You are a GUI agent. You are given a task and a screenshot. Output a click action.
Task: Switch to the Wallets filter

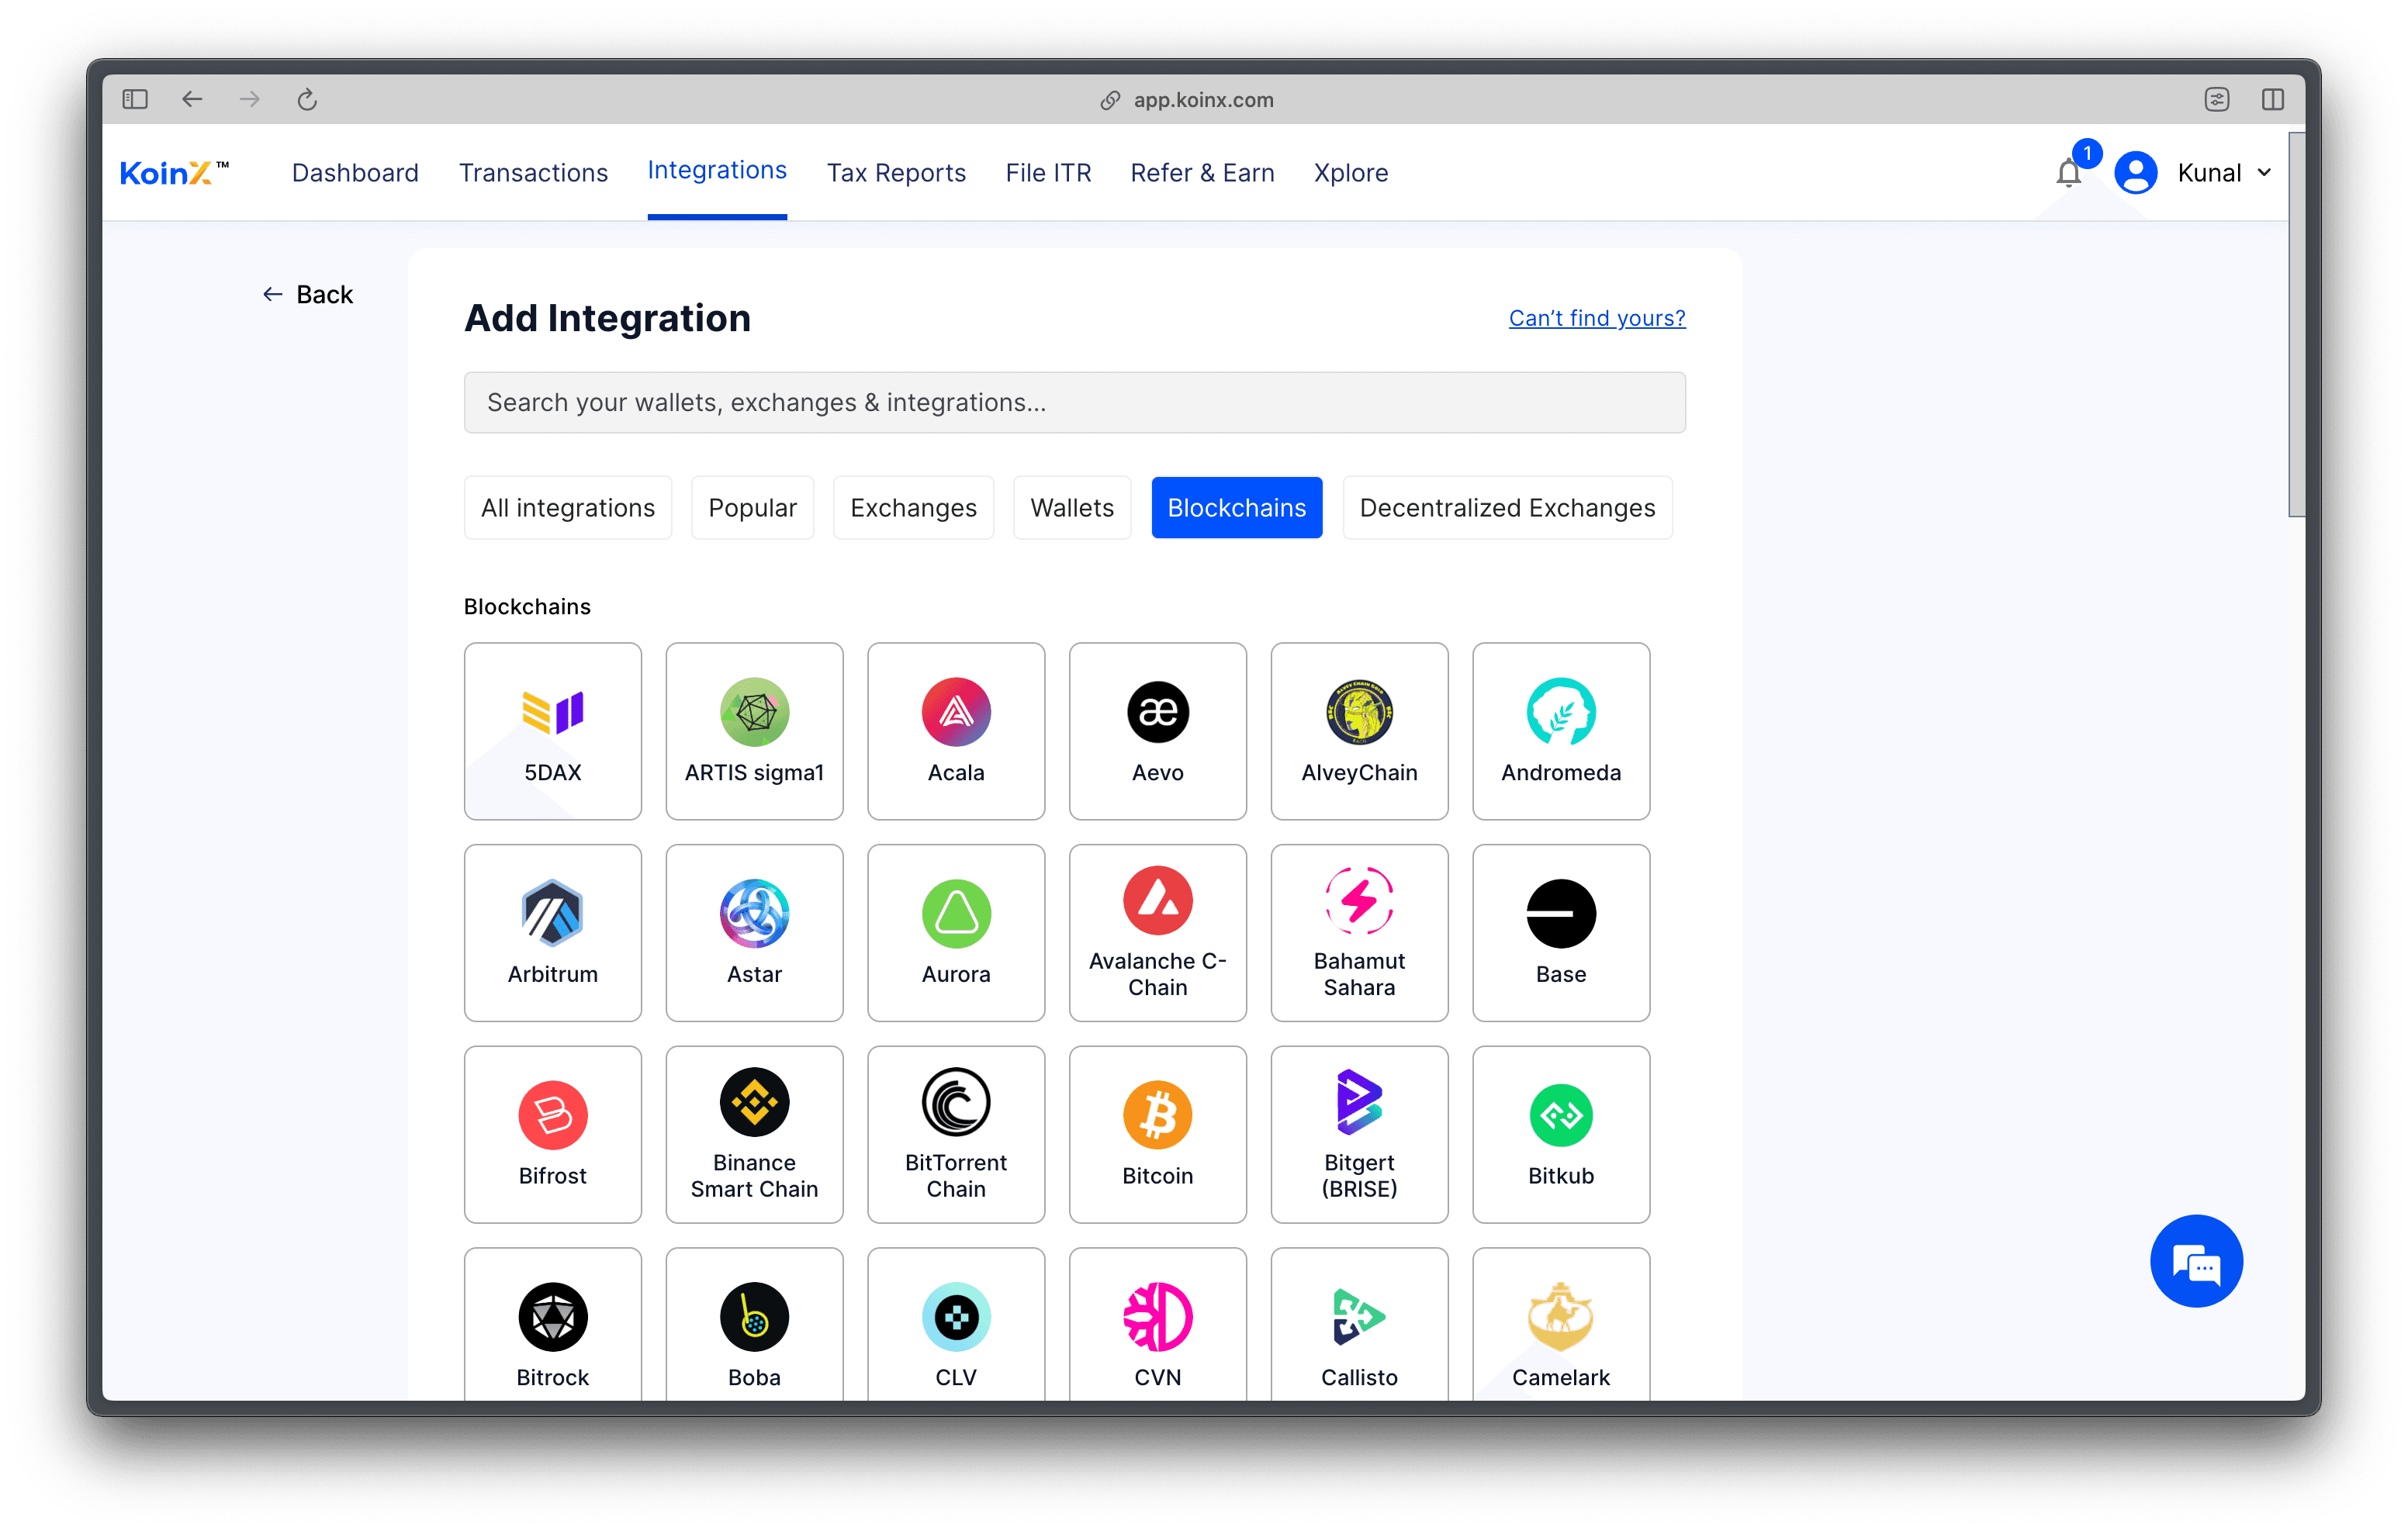[x=1071, y=507]
